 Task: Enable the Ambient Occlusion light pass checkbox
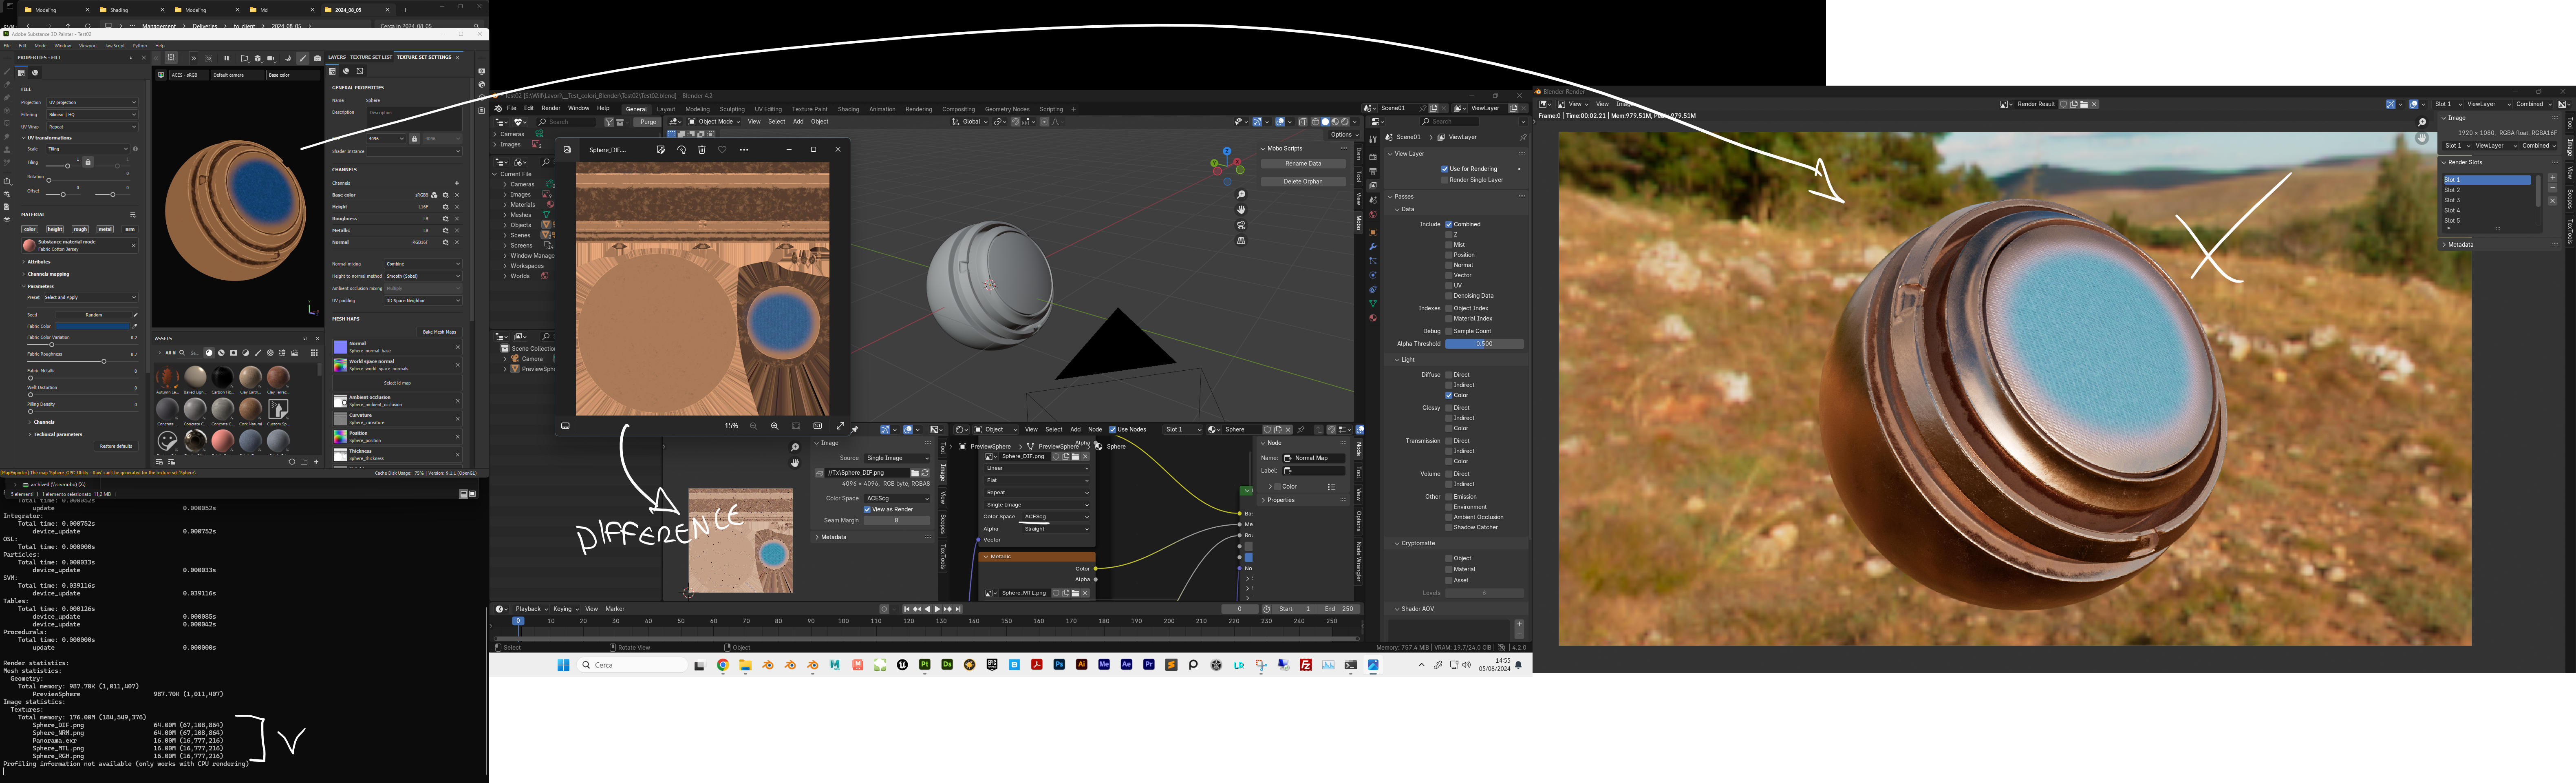coord(1449,517)
